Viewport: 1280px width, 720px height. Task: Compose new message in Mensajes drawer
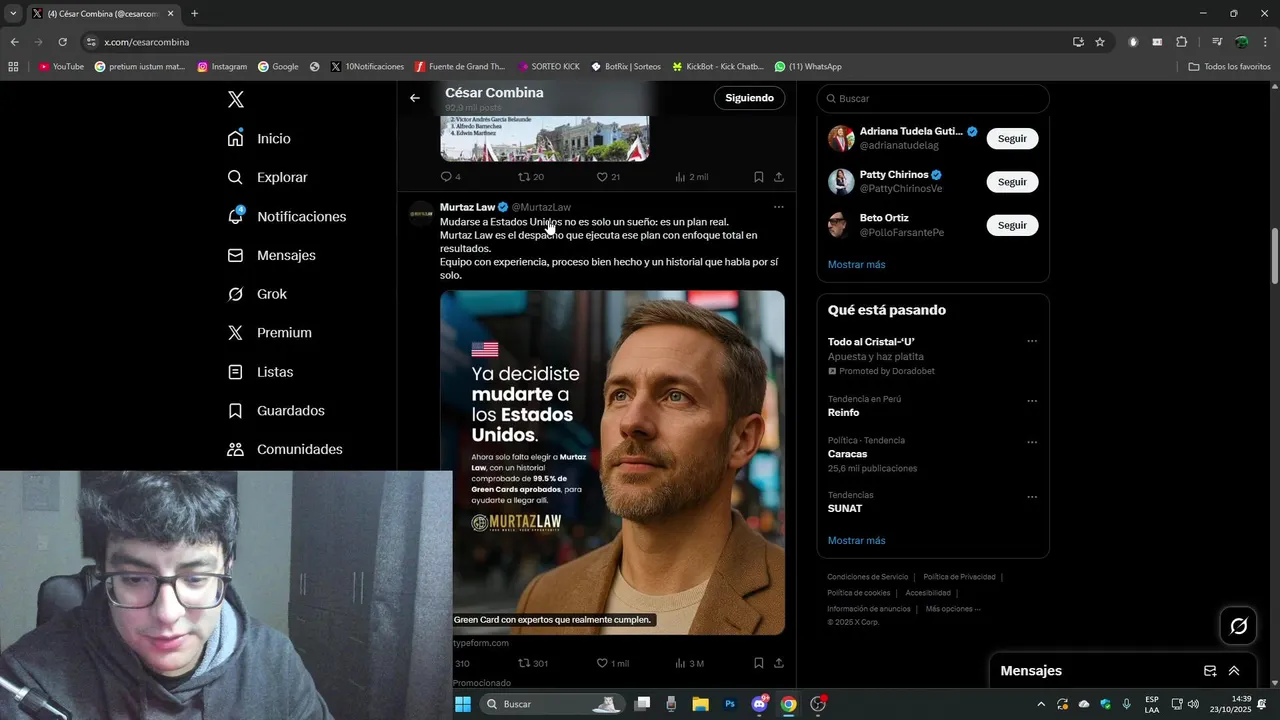1210,671
